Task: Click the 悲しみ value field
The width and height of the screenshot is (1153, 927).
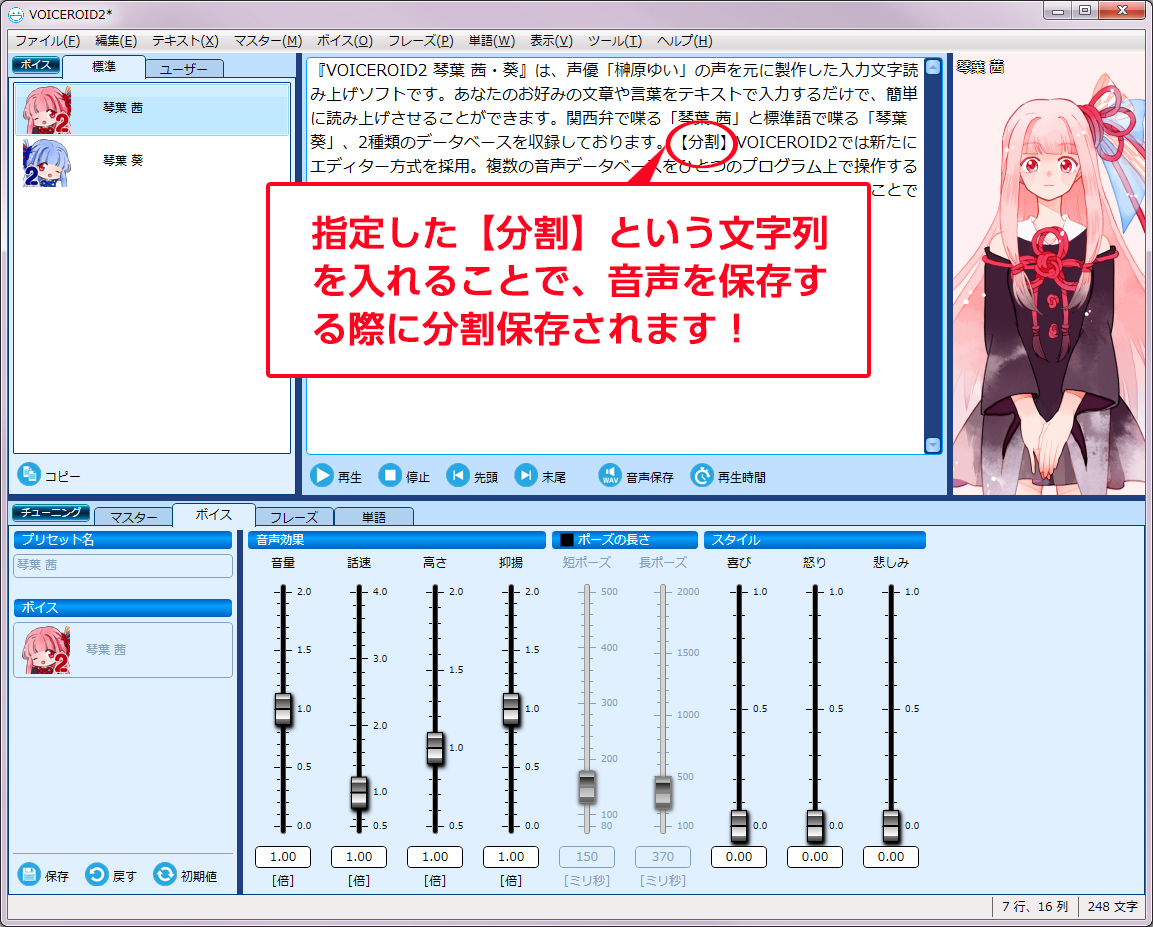Action: pos(891,857)
